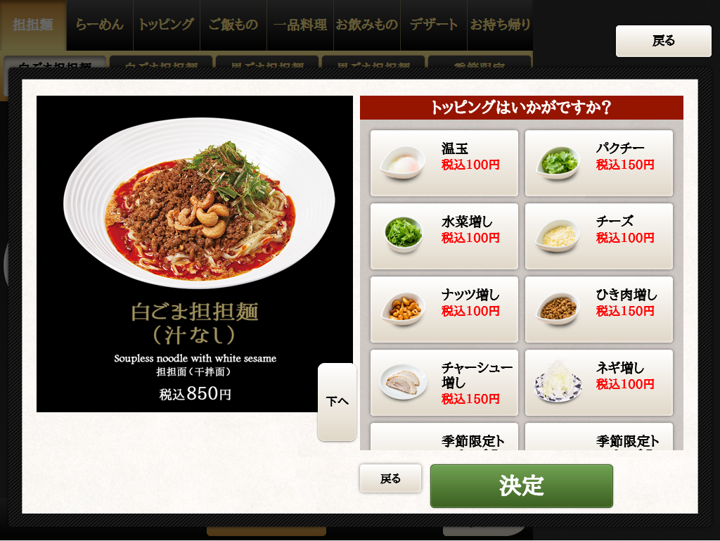Add the 温玉 soft egg topping
The height and width of the screenshot is (541, 720).
444,163
